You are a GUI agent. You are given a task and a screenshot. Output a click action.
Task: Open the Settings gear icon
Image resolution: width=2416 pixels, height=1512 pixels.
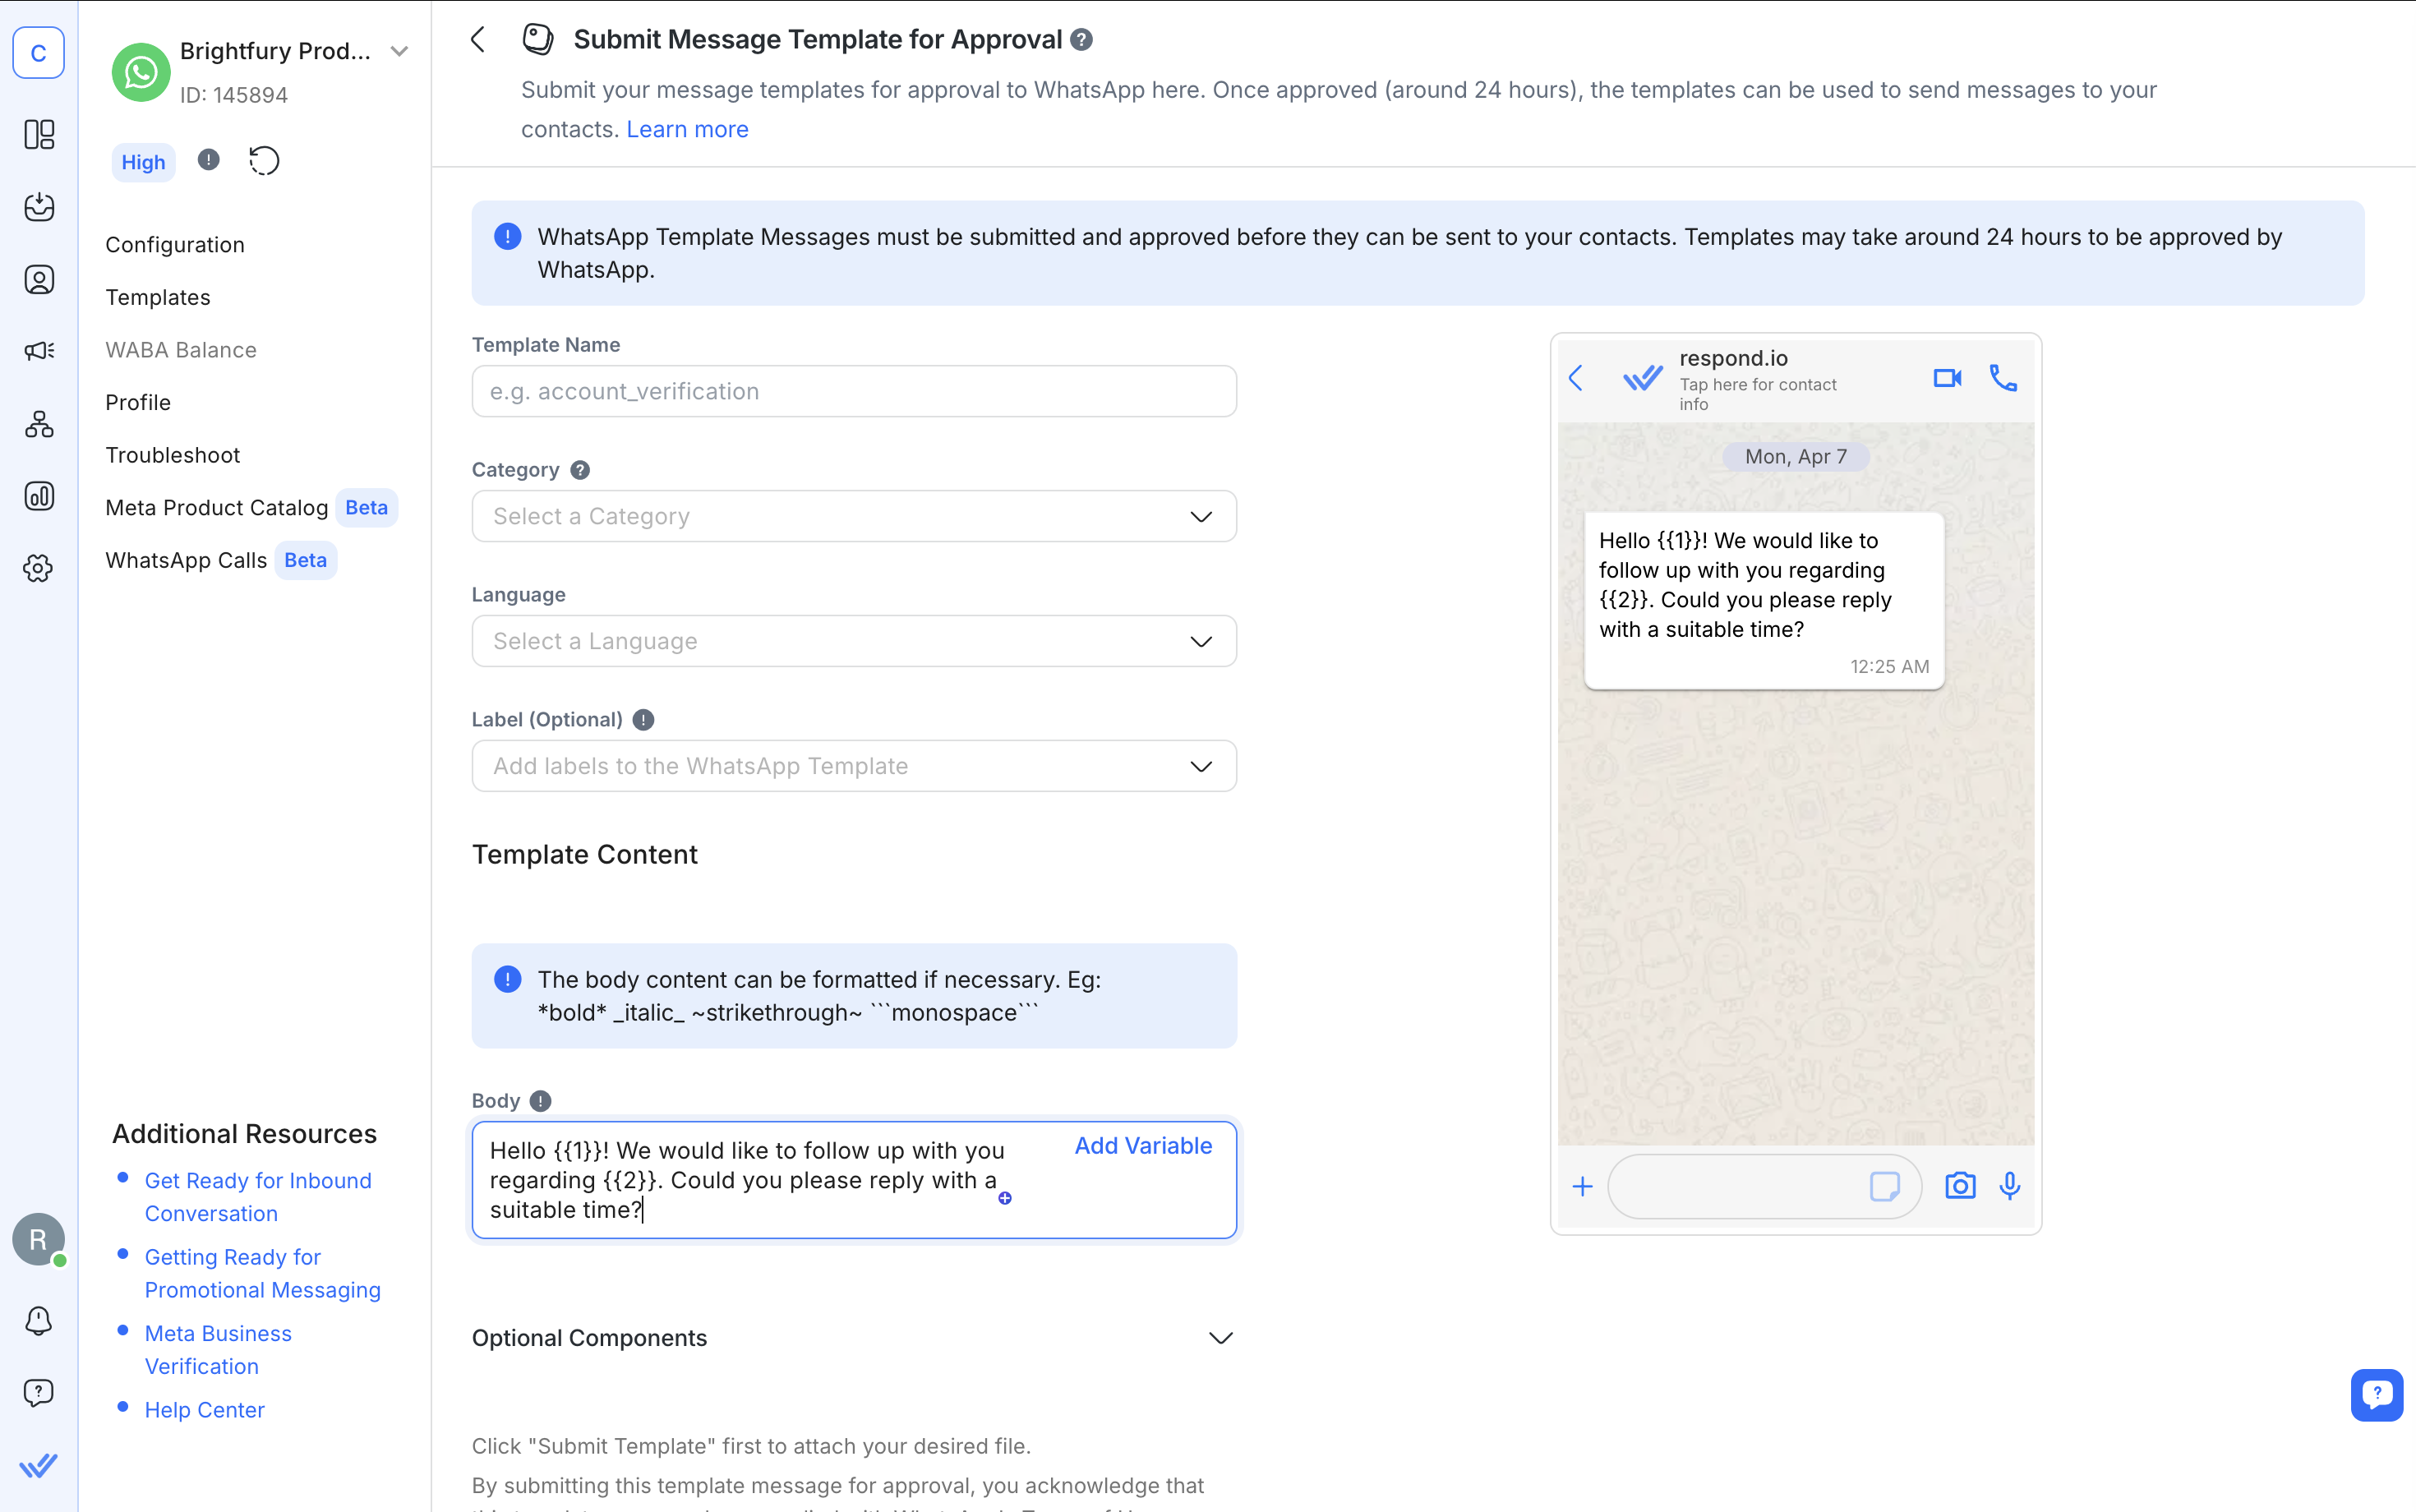coord(38,568)
